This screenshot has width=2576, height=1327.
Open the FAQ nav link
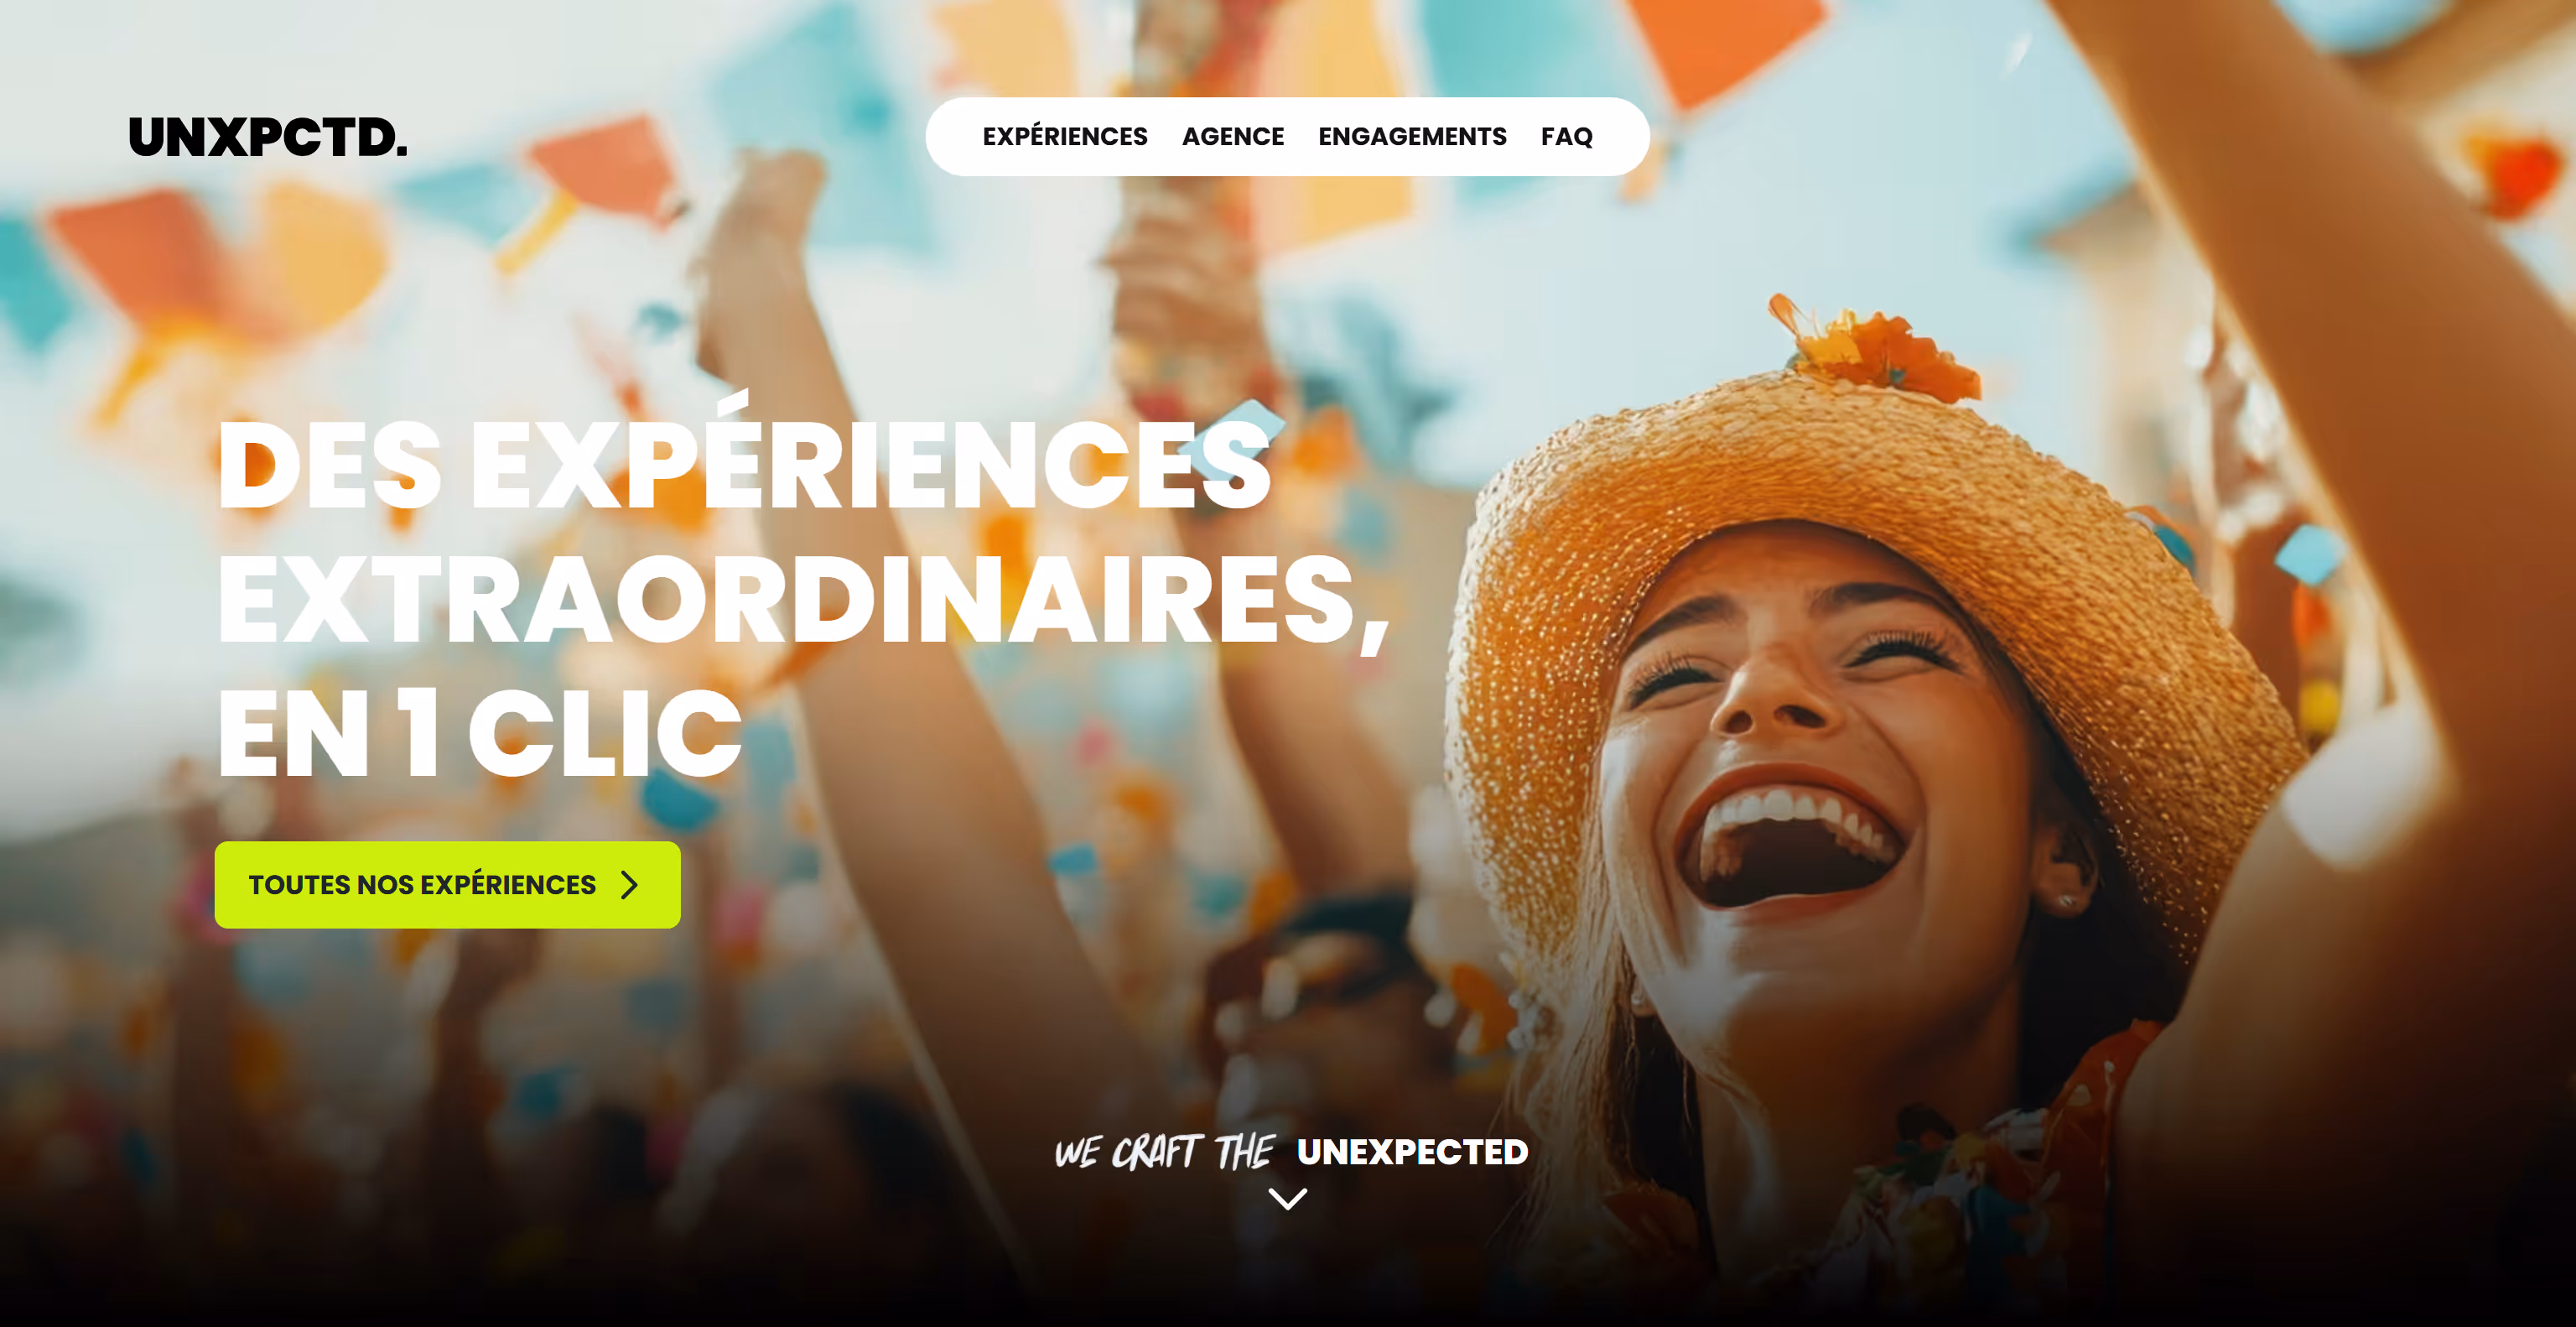(1566, 136)
